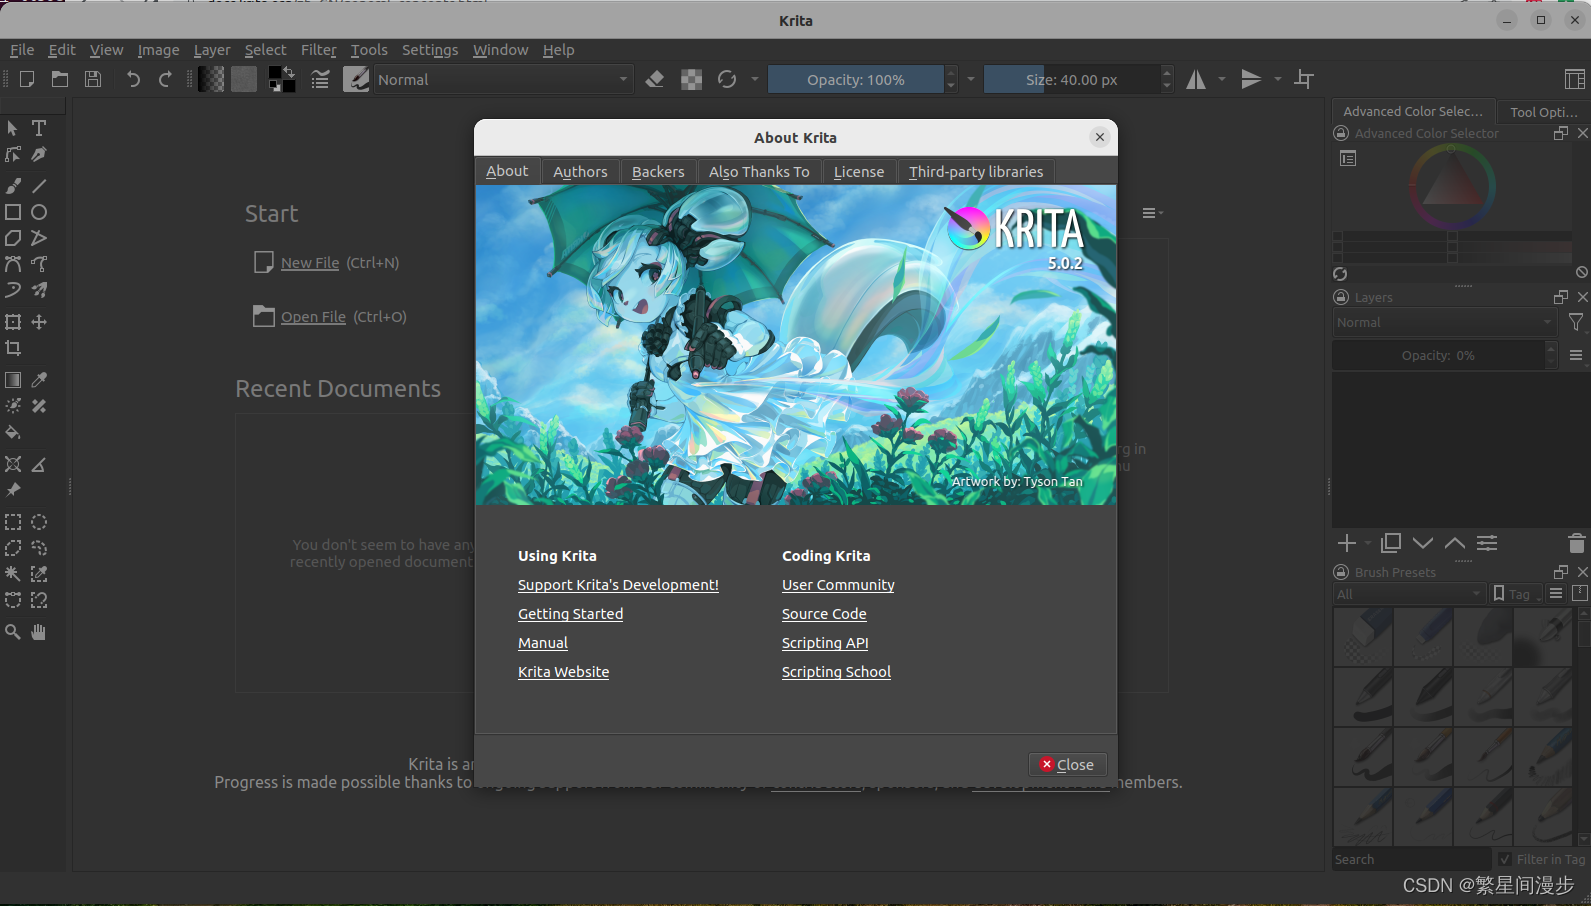The width and height of the screenshot is (1591, 906).
Task: Expand horizontal mirror options arrow
Action: pos(1222,79)
